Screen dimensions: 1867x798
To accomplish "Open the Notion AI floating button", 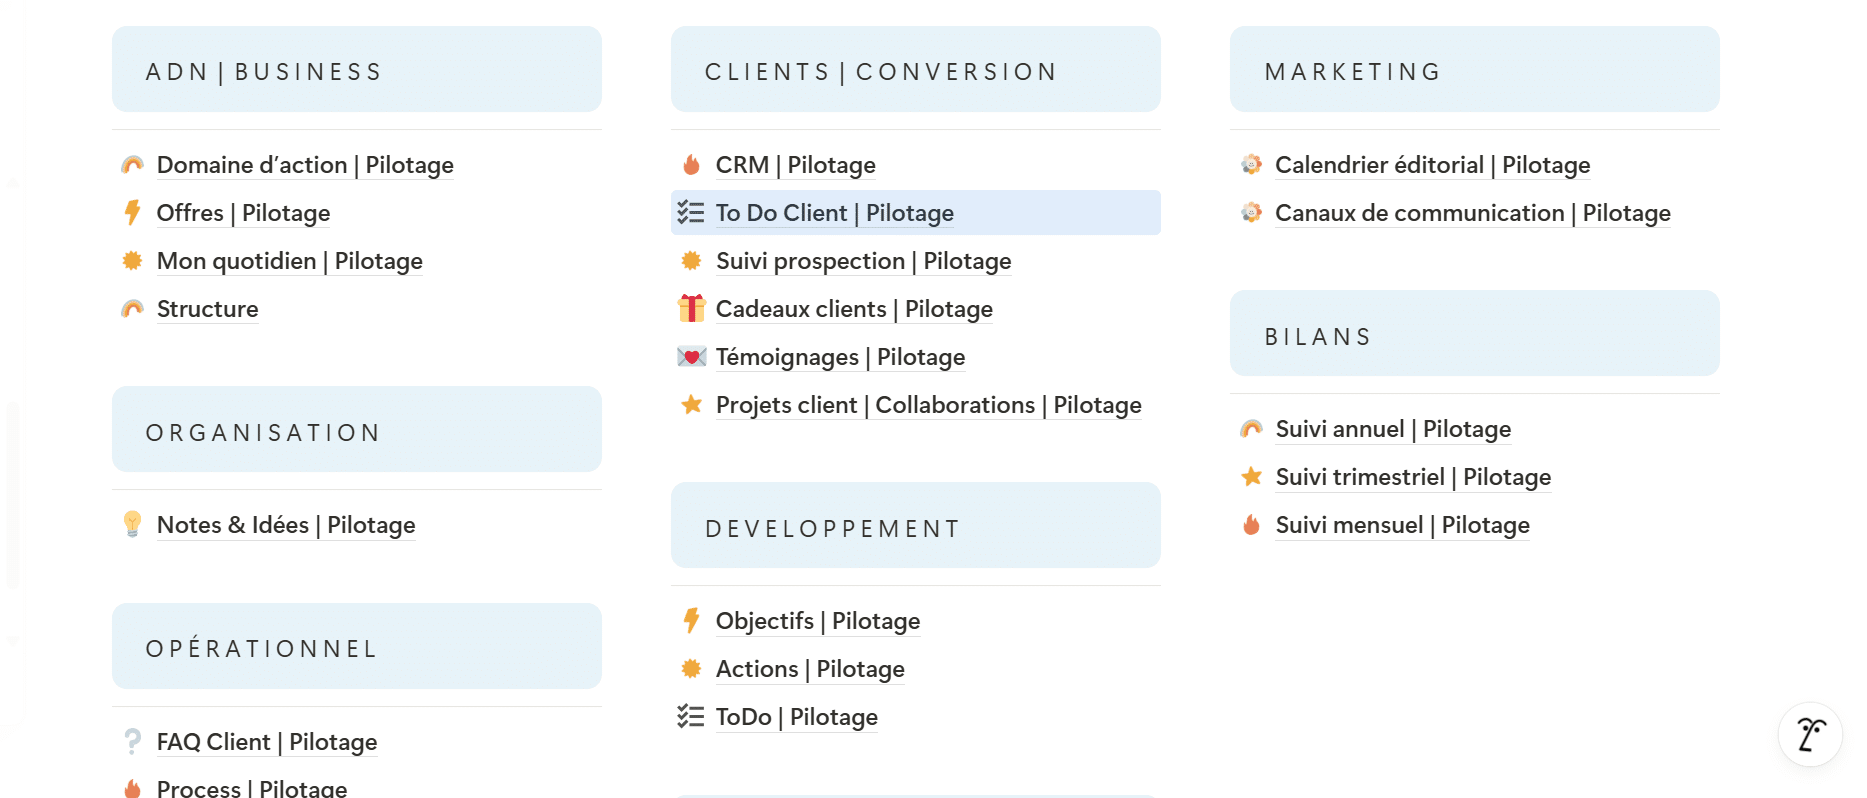I will click(1810, 734).
